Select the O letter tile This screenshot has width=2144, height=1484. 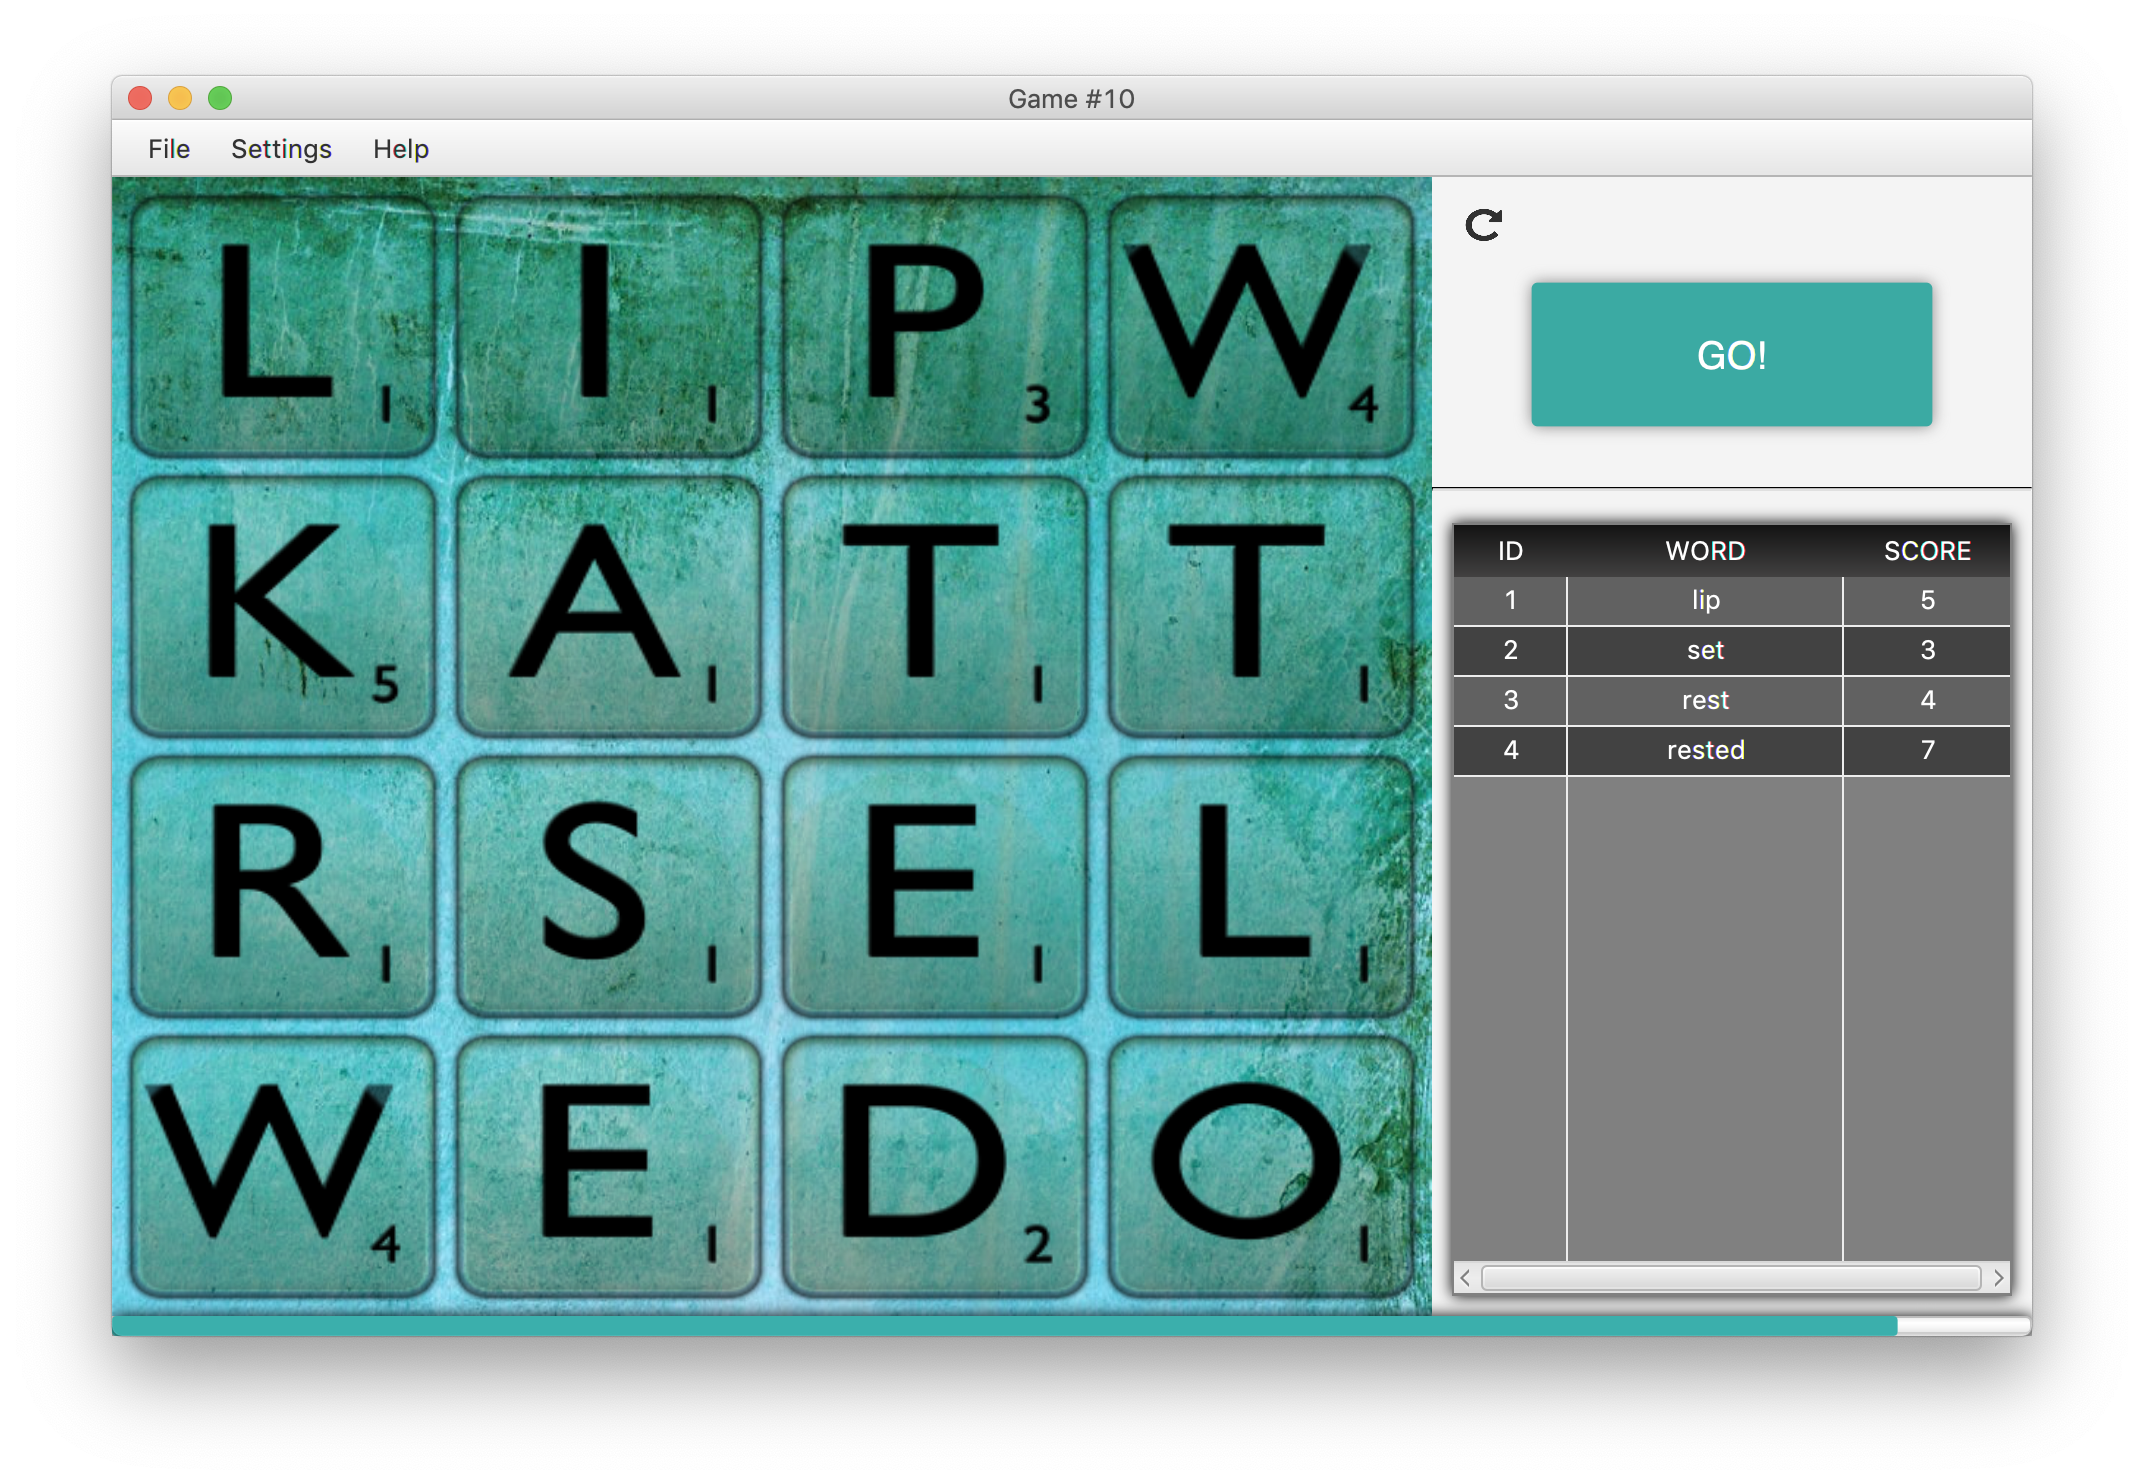click(x=1260, y=1167)
